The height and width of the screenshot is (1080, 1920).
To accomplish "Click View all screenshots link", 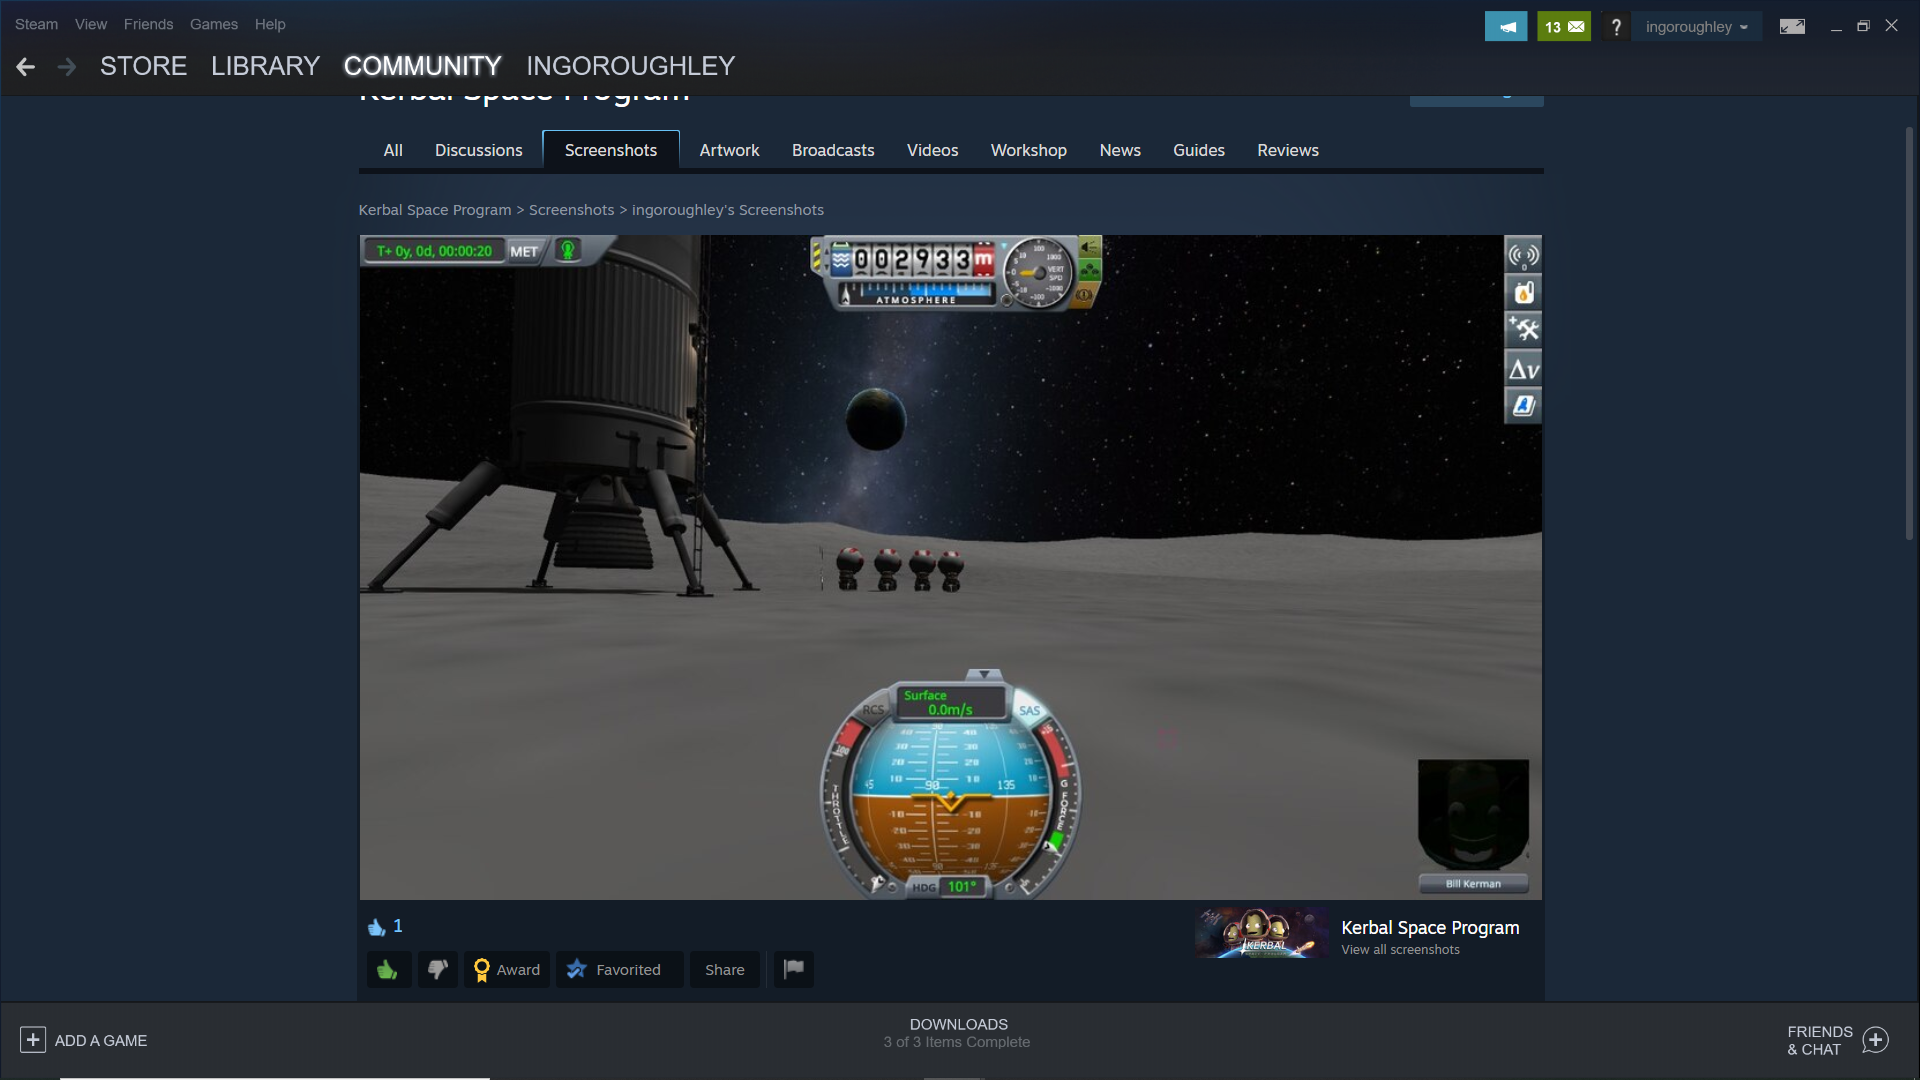I will click(1400, 950).
